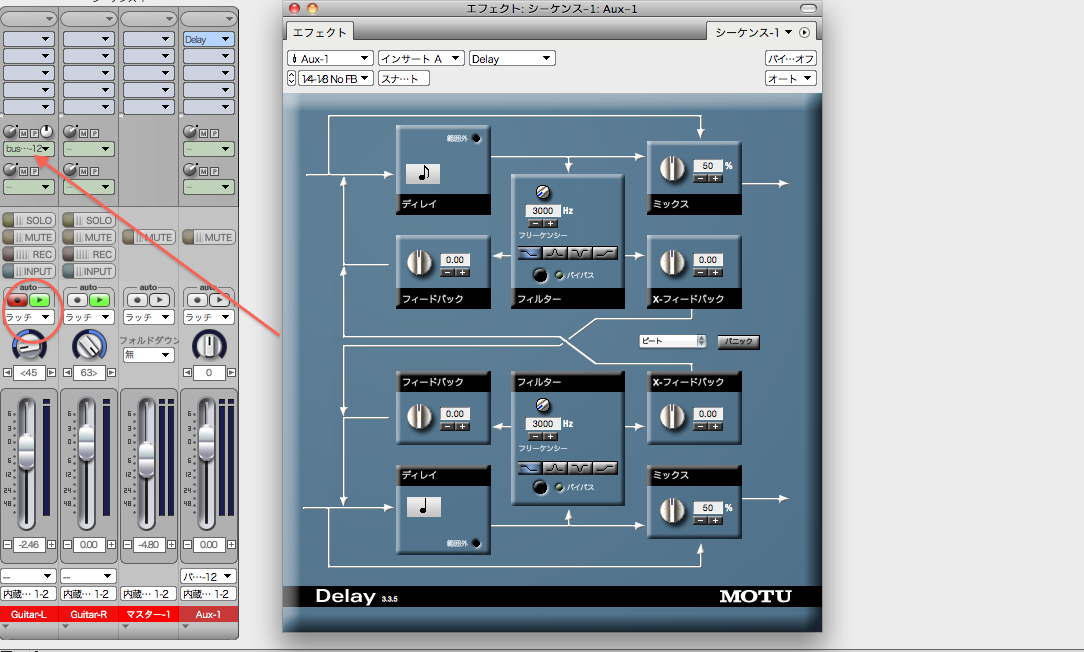The height and width of the screenshot is (652, 1084).
Task: Toggle INPUT monitoring on Guitar-L
Action: [28, 272]
